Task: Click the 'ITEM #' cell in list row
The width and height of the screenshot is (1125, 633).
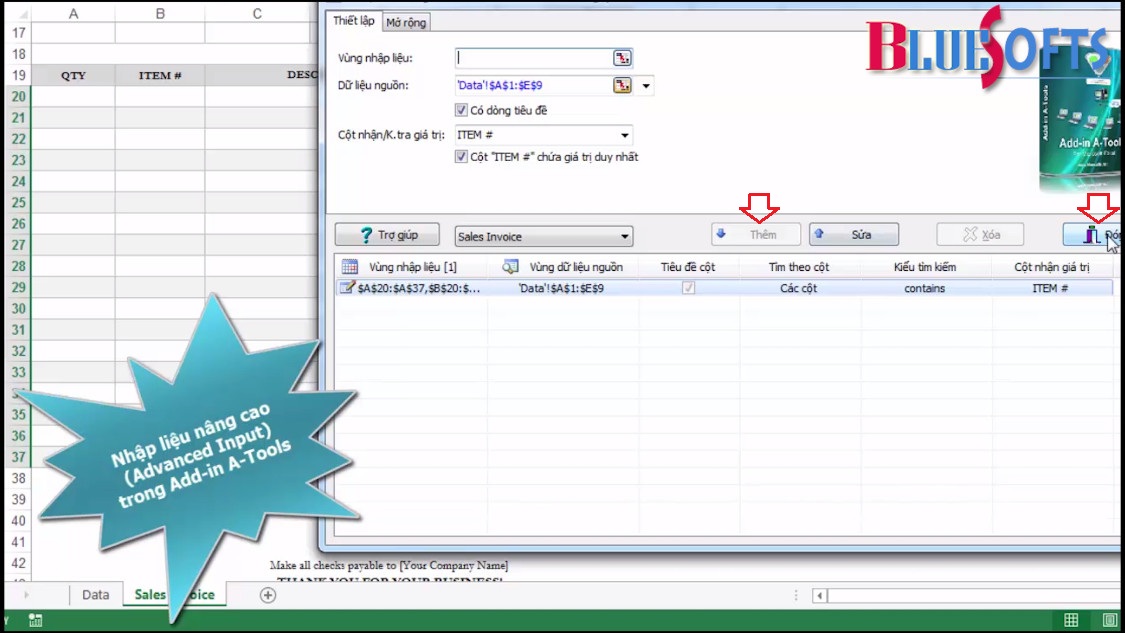Action: click(1050, 289)
